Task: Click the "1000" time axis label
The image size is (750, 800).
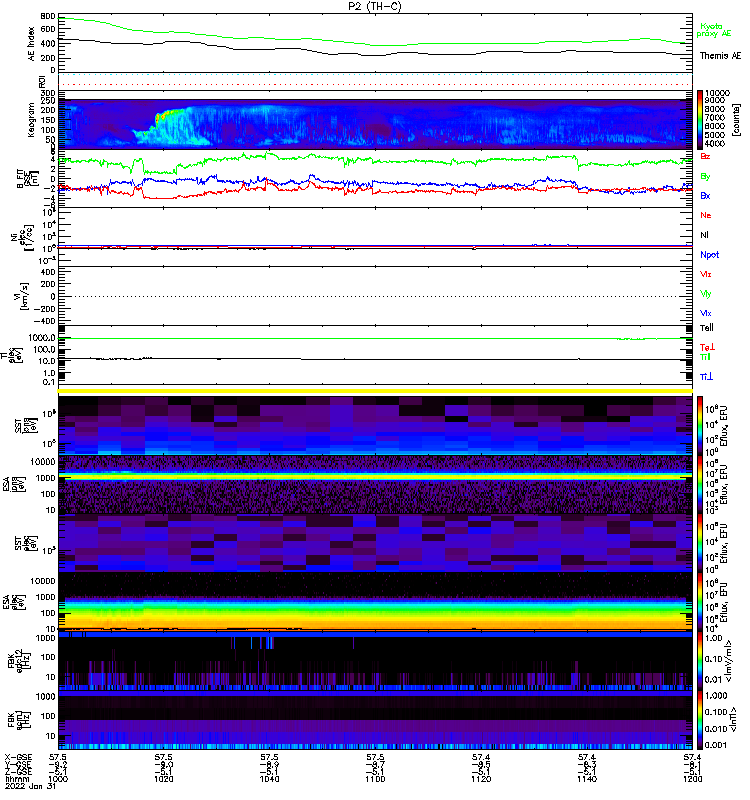Action: [x=58, y=779]
